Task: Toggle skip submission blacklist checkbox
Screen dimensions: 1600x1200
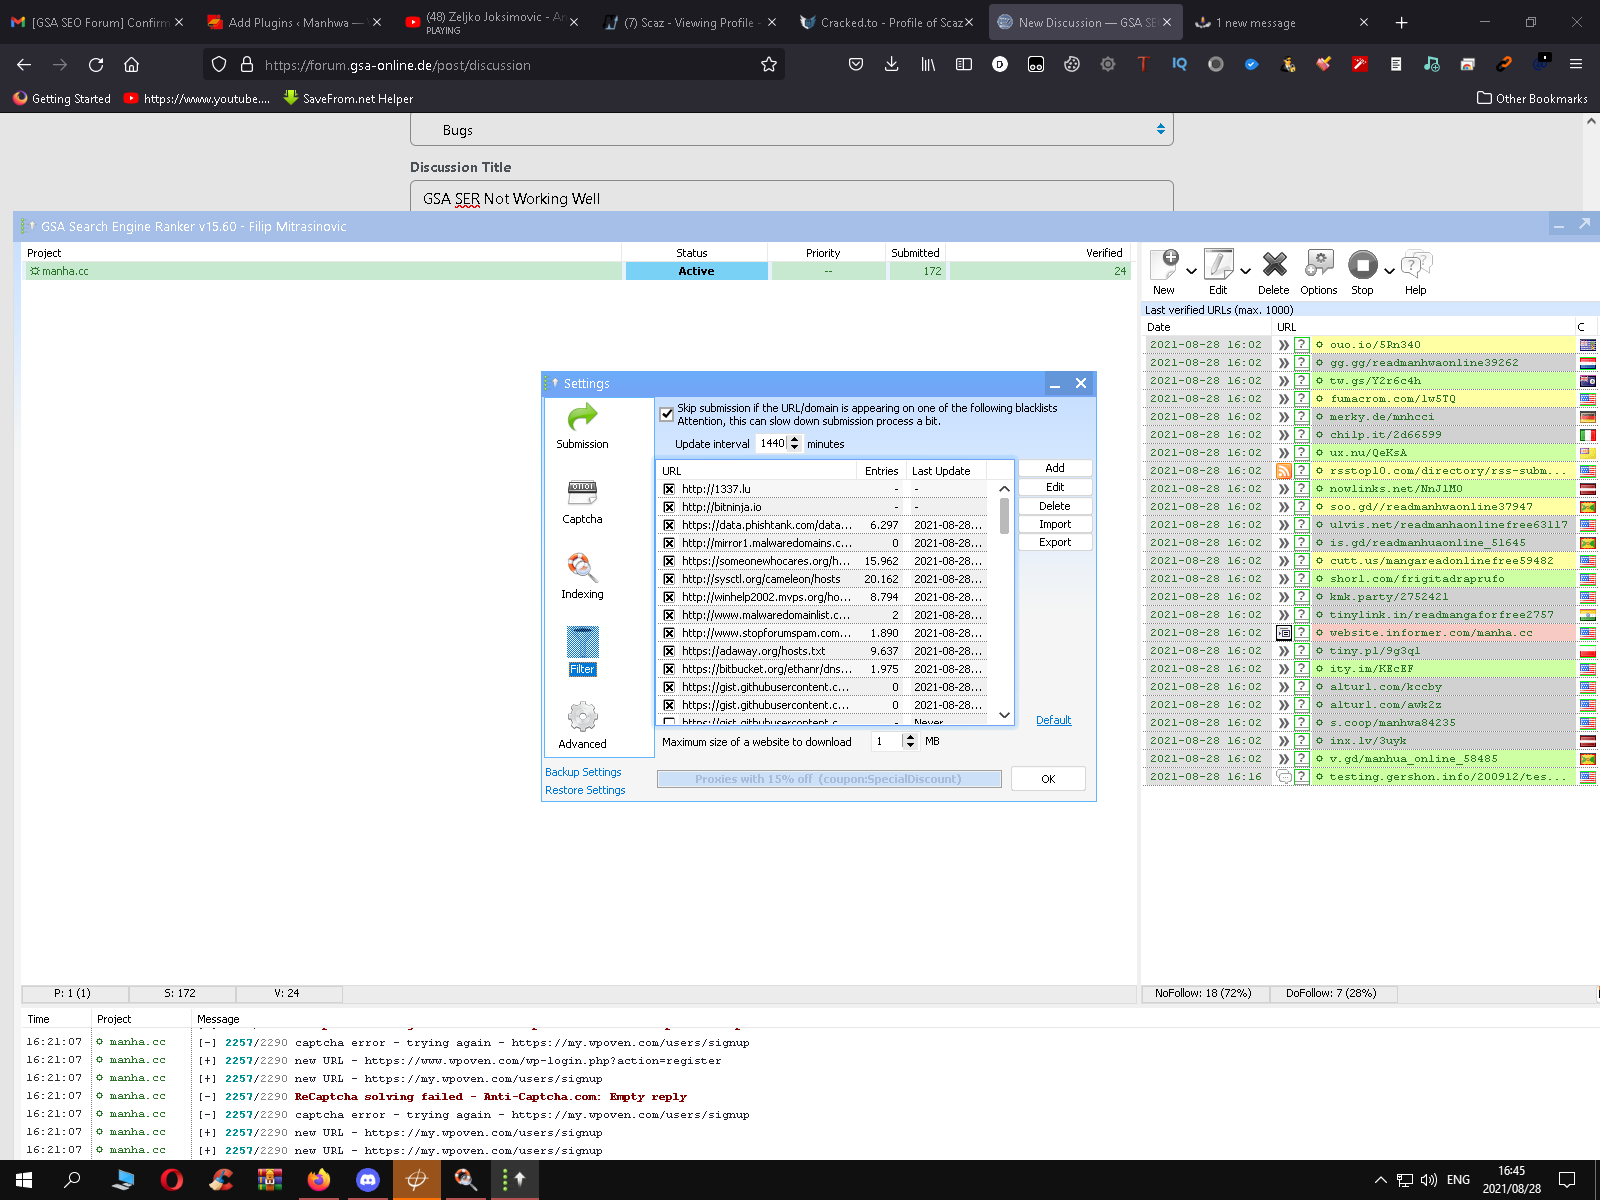Action: (667, 414)
